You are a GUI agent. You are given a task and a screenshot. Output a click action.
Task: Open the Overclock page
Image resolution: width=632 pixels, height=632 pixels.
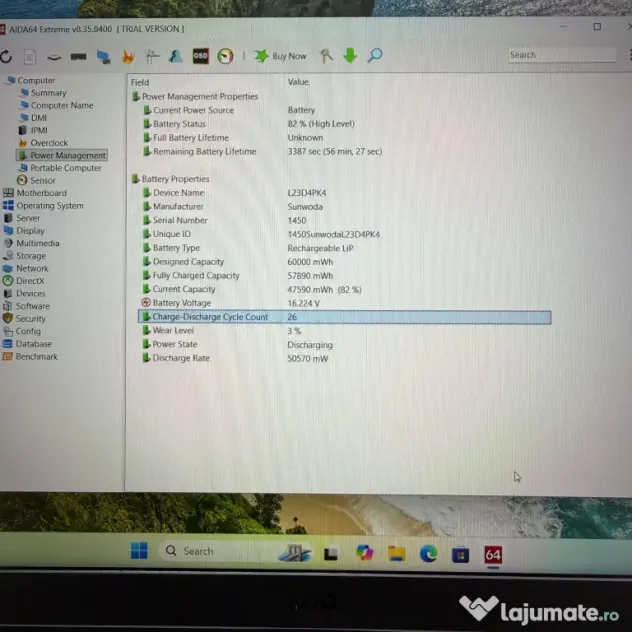(x=44, y=143)
